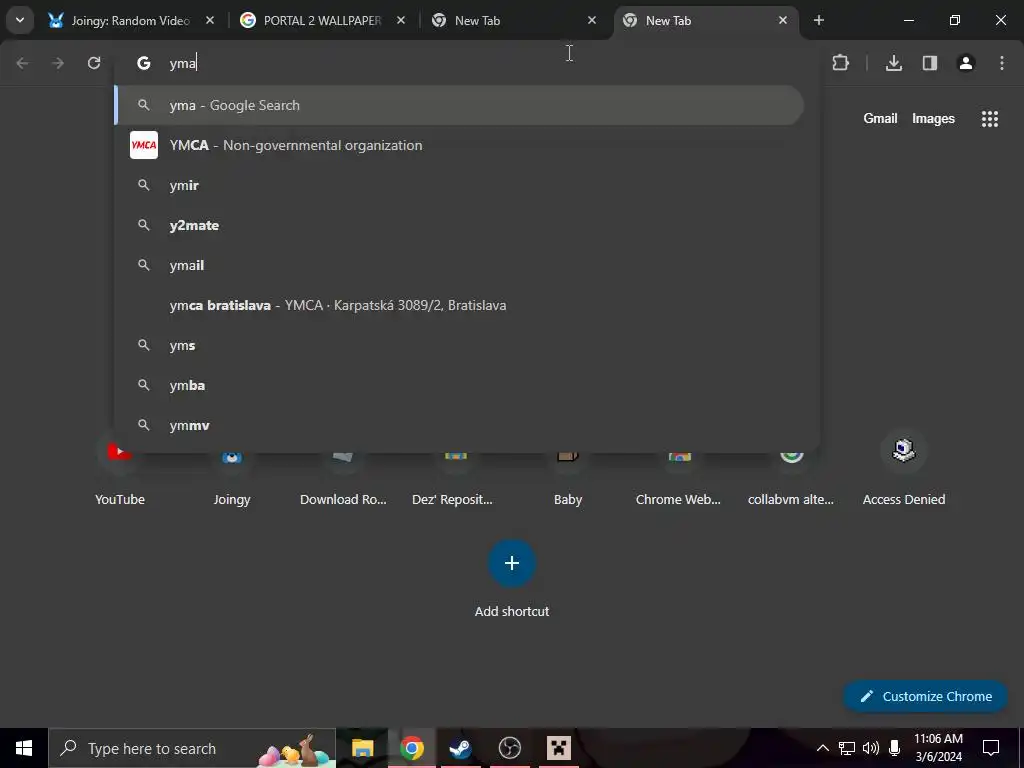
Task: Close the active New Tab tab
Action: tap(782, 21)
